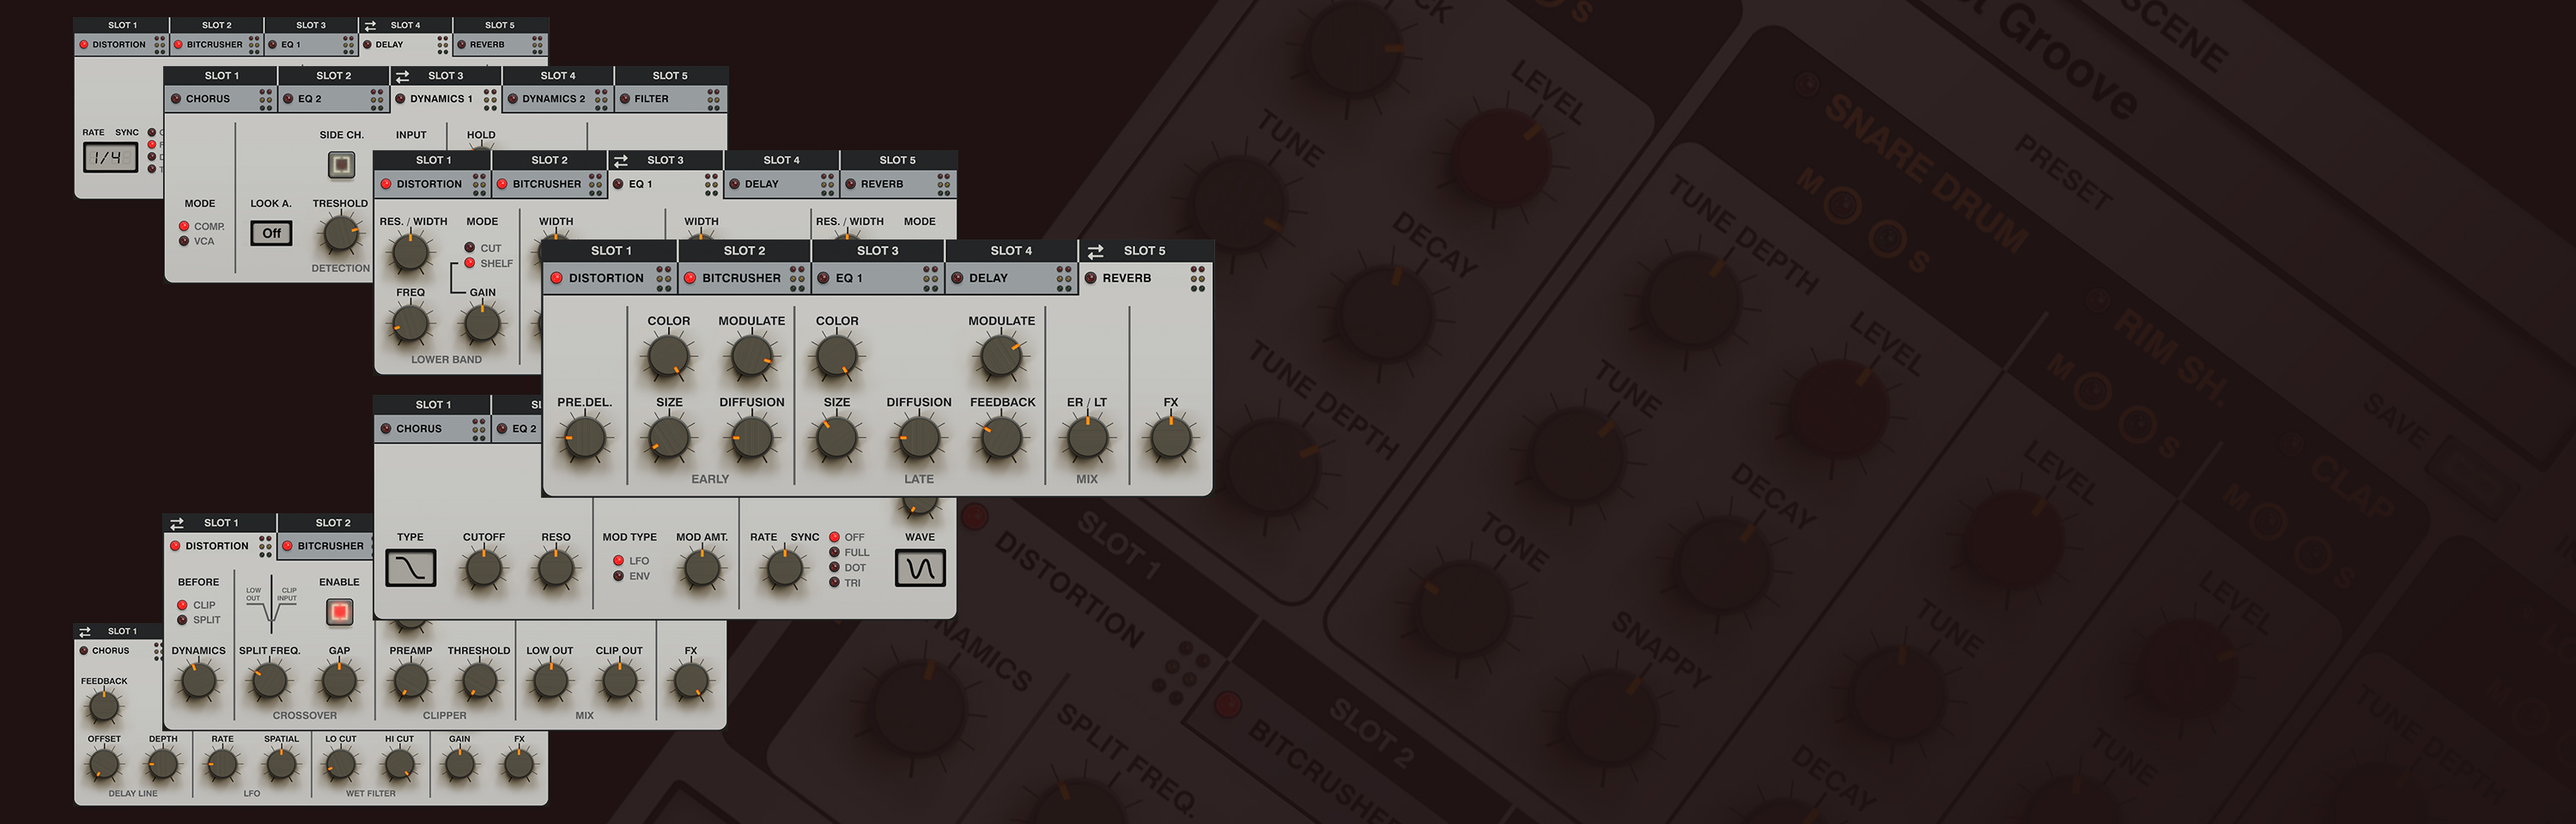The height and width of the screenshot is (824, 2576).
Task: Grab the six-dot handle beside CHORUS in the Dynamics panel
Action: pyautogui.click(x=265, y=99)
